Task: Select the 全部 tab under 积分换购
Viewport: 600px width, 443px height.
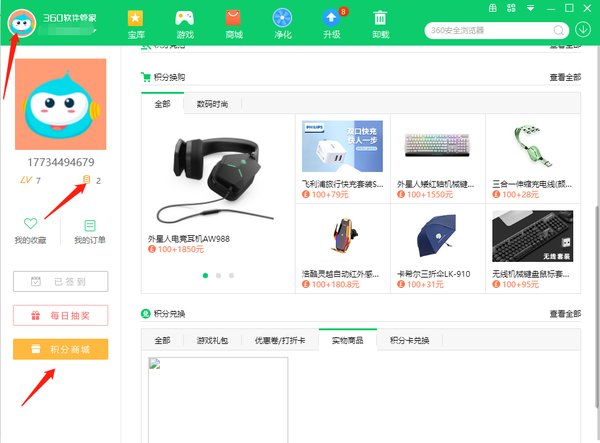Action: click(x=162, y=104)
